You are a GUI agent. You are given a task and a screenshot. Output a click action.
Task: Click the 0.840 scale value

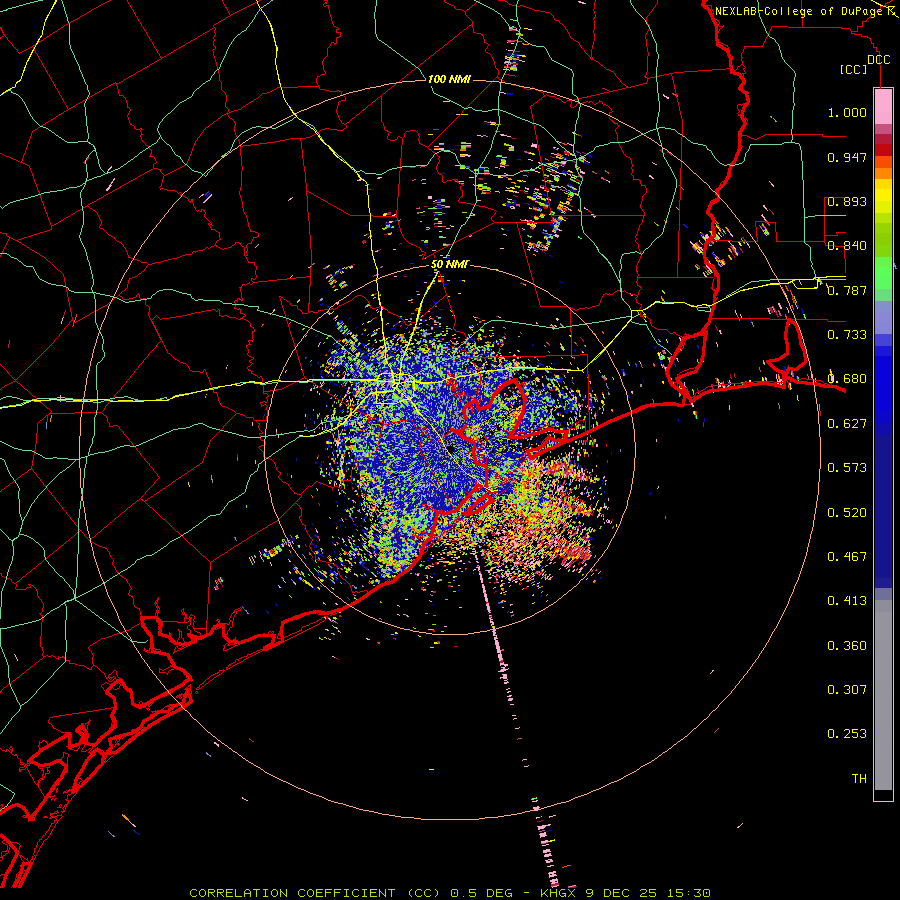[x=847, y=246]
